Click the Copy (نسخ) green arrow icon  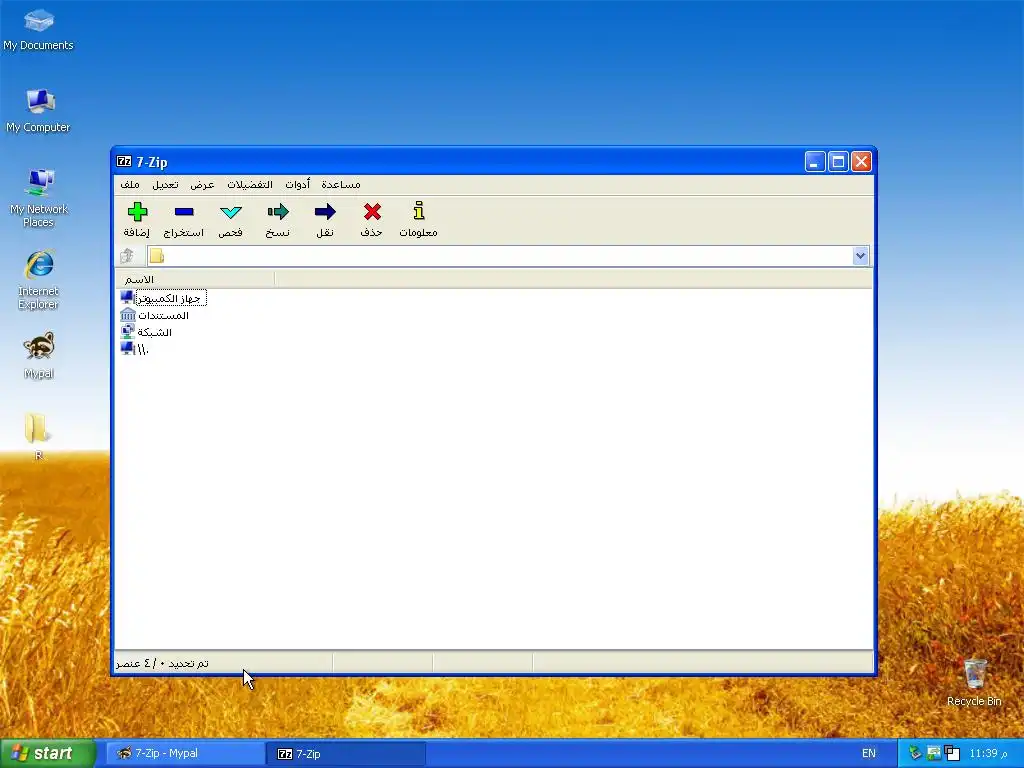click(278, 212)
